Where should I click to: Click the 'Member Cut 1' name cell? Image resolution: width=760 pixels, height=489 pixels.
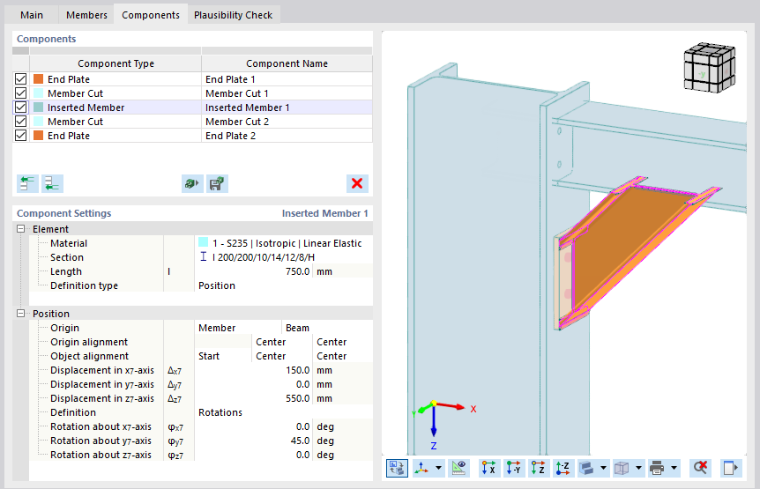point(287,93)
